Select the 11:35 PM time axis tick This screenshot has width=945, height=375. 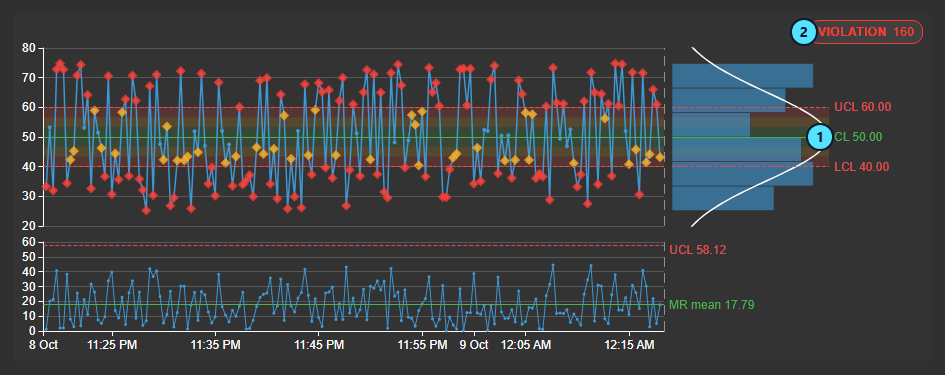click(216, 345)
